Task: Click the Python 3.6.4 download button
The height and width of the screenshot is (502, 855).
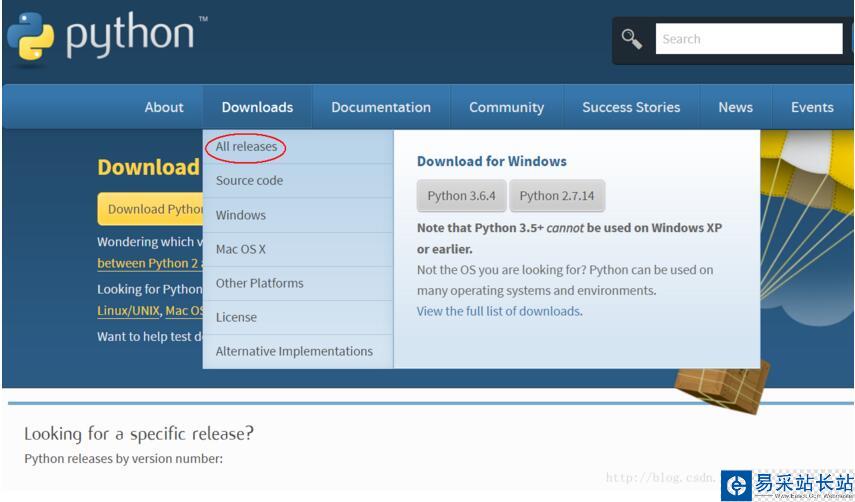Action: click(x=461, y=196)
